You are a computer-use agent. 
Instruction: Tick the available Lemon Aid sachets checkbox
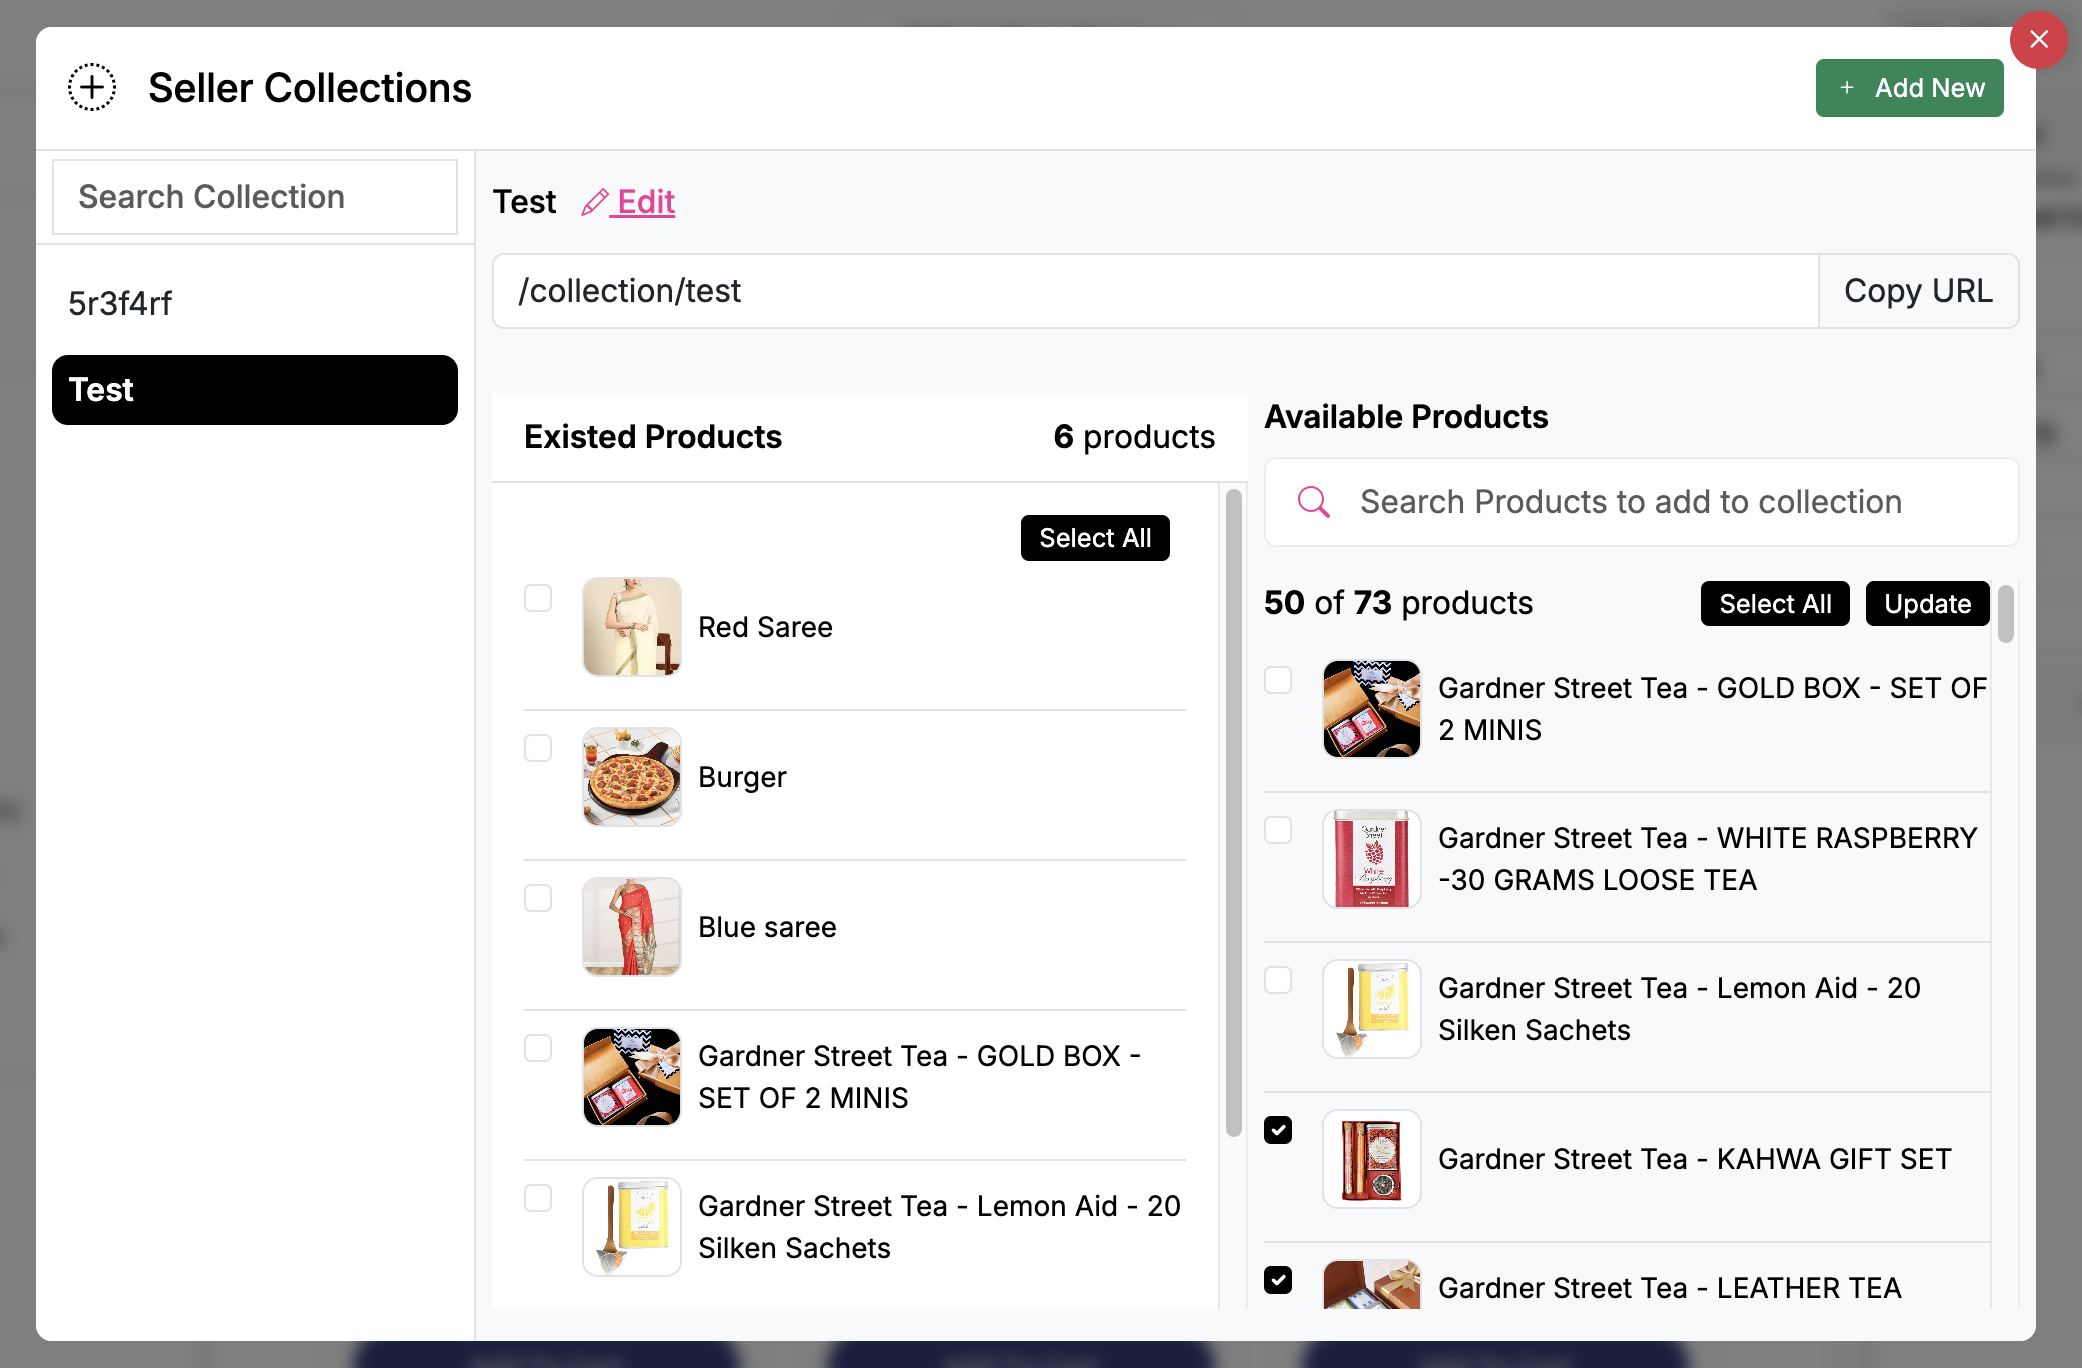[x=1278, y=980]
